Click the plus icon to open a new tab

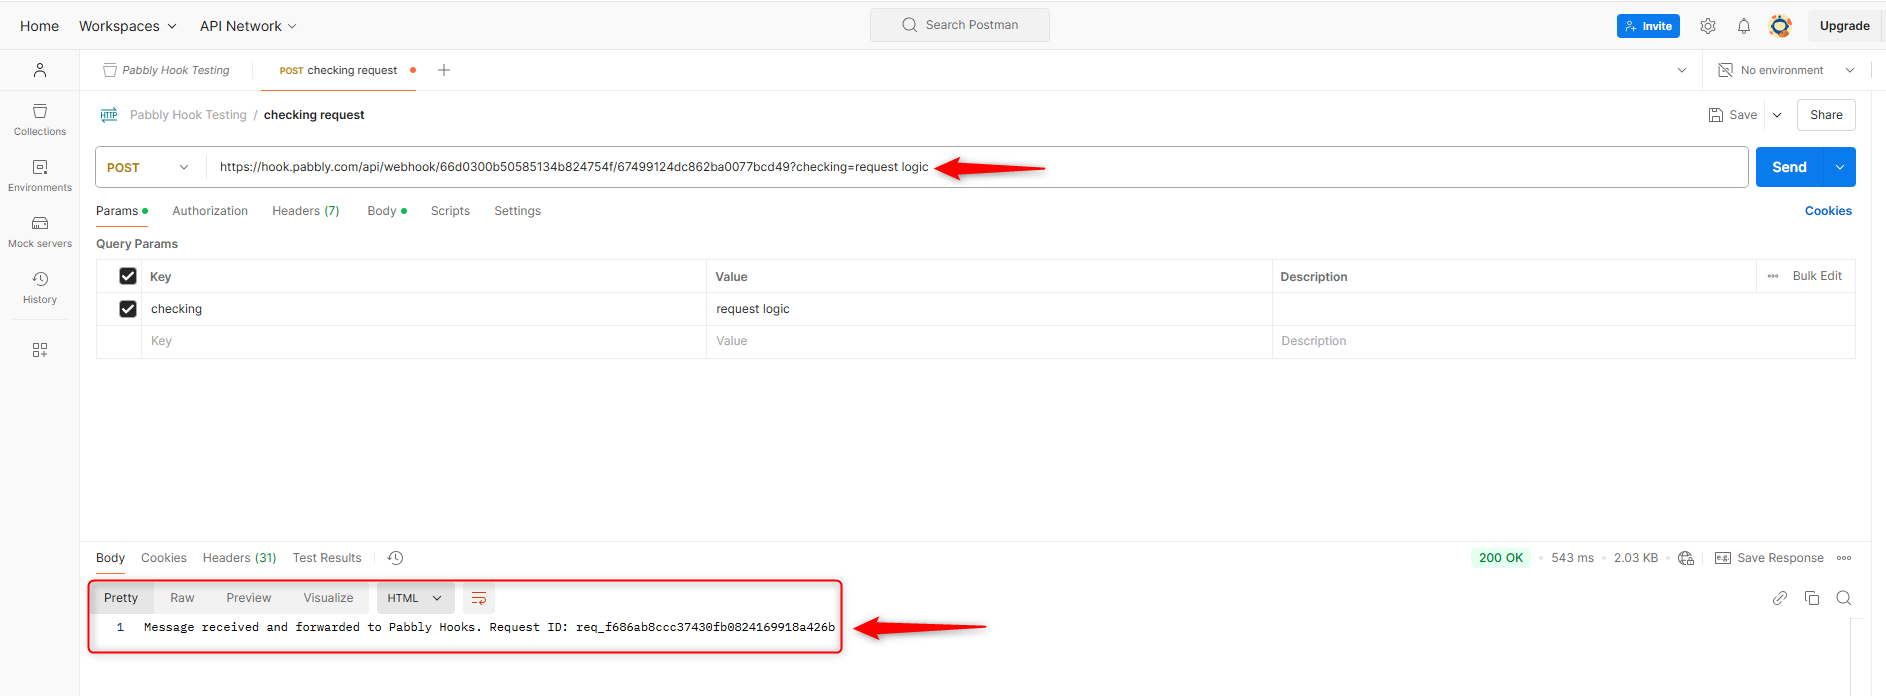pos(444,70)
